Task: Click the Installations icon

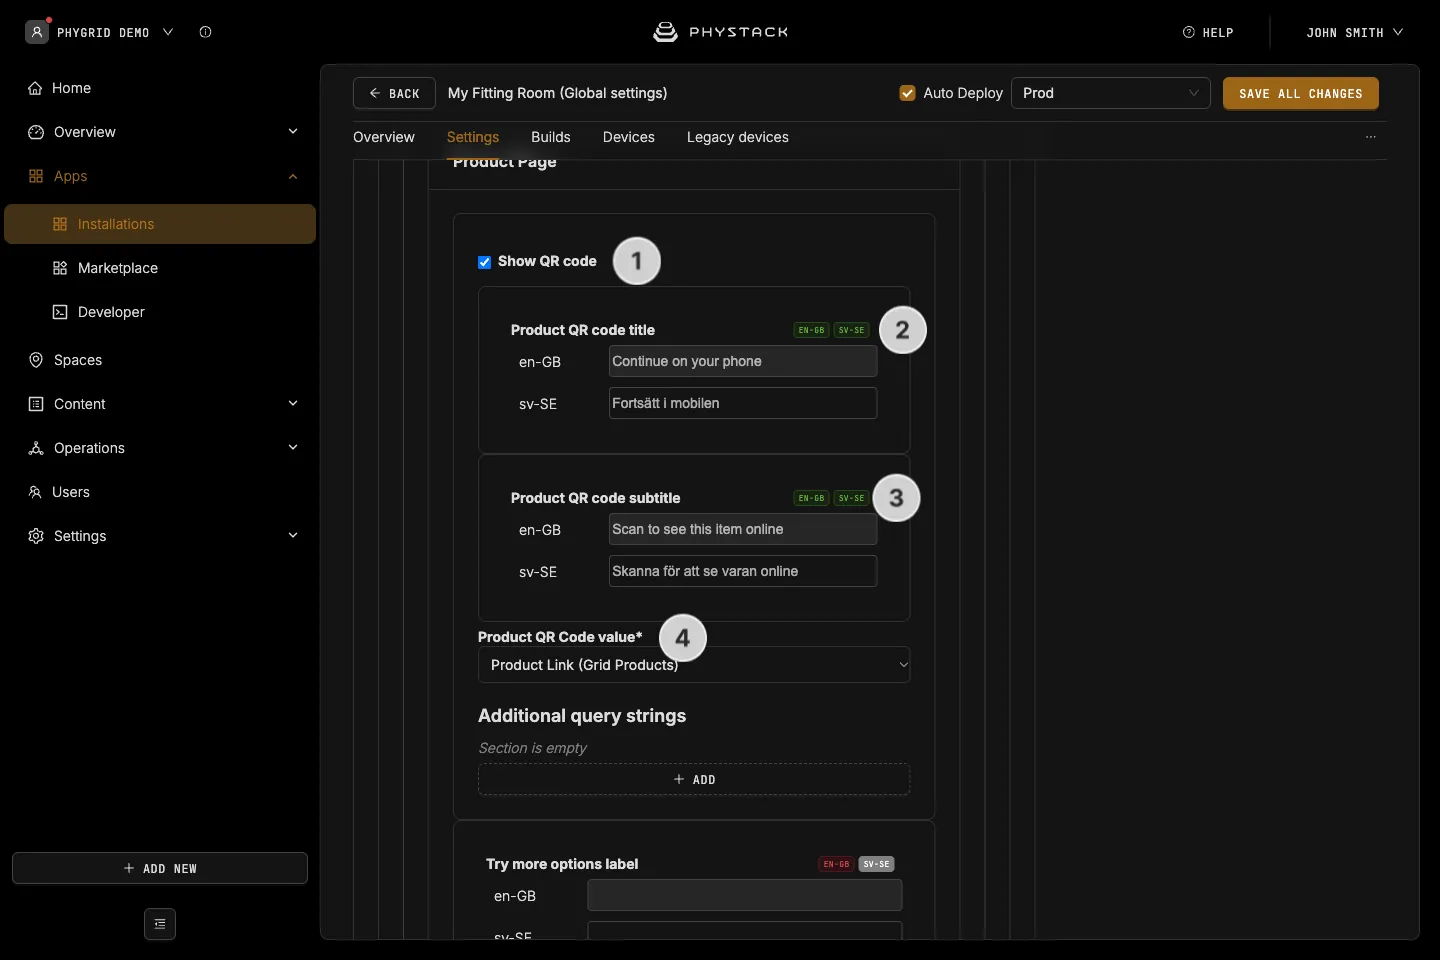Action: pyautogui.click(x=60, y=224)
